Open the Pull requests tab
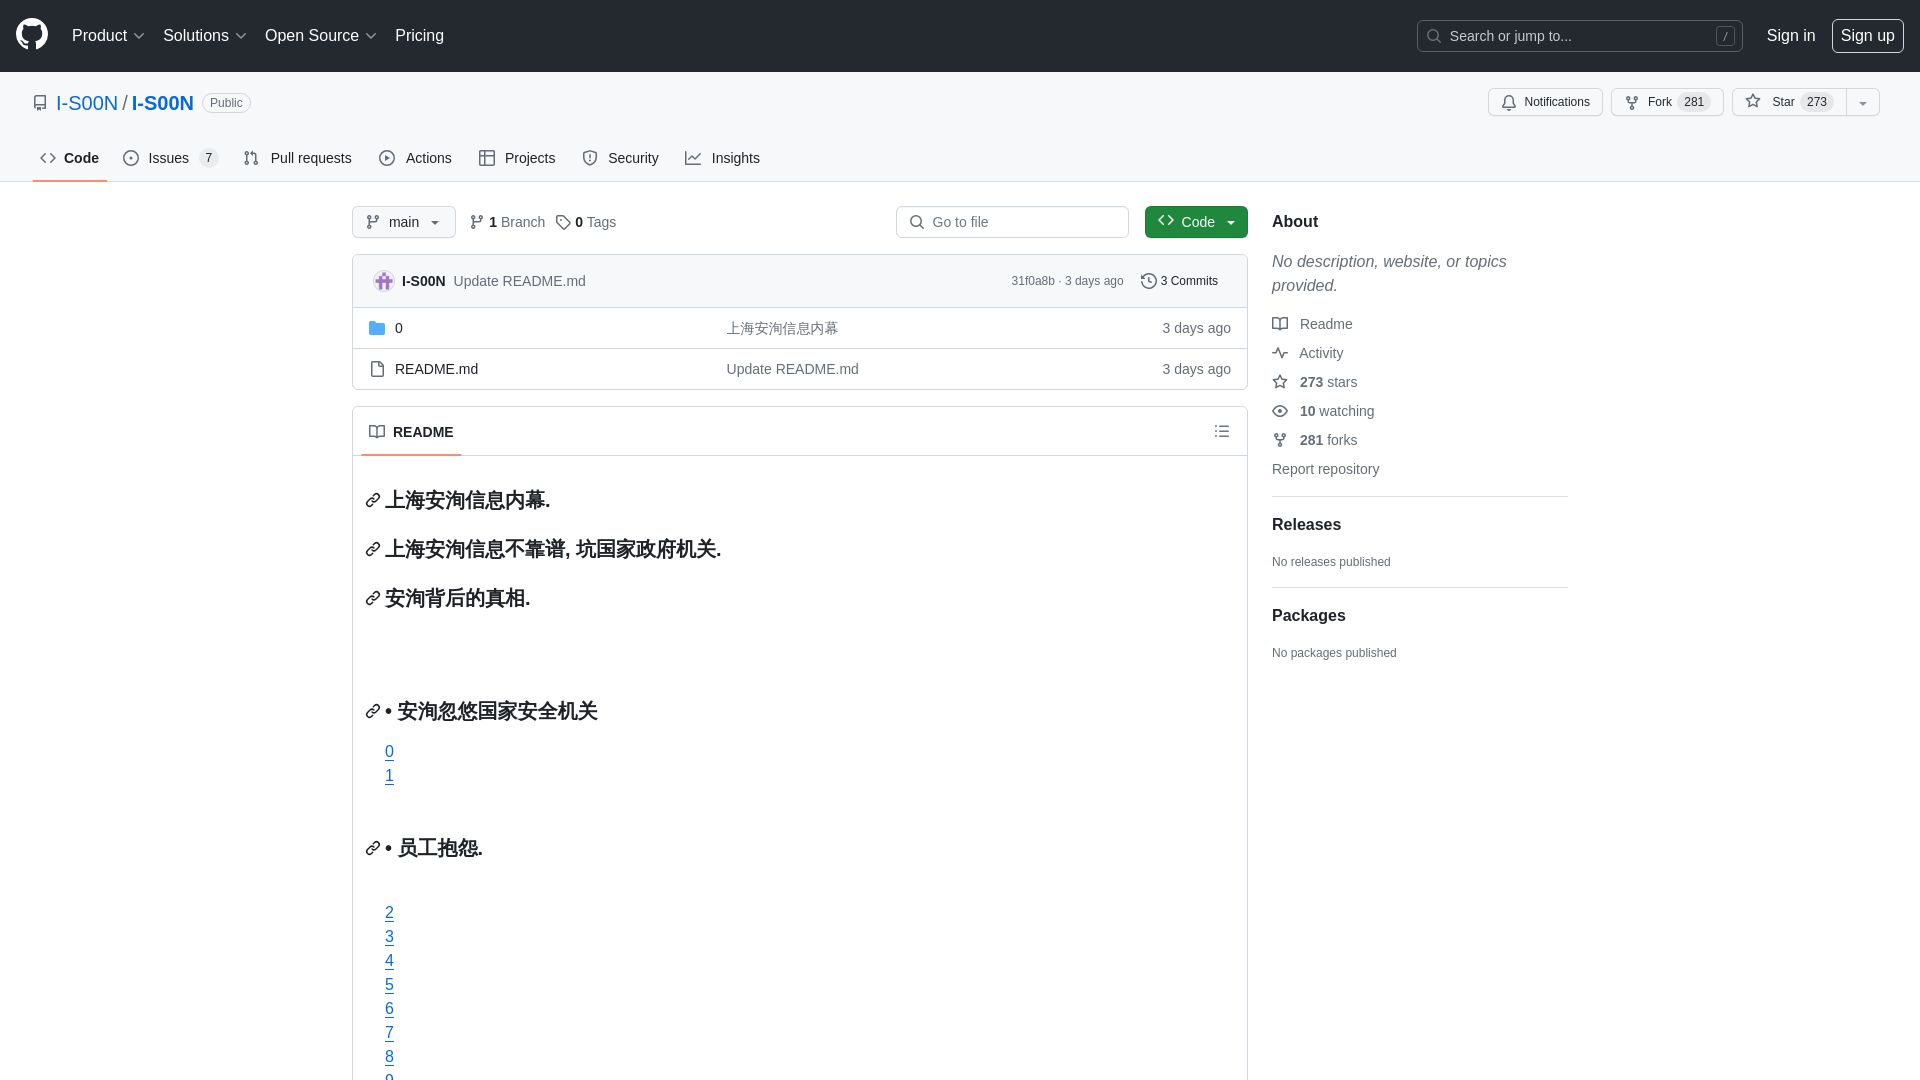Screen dimensions: 1920x1080 pos(297,158)
